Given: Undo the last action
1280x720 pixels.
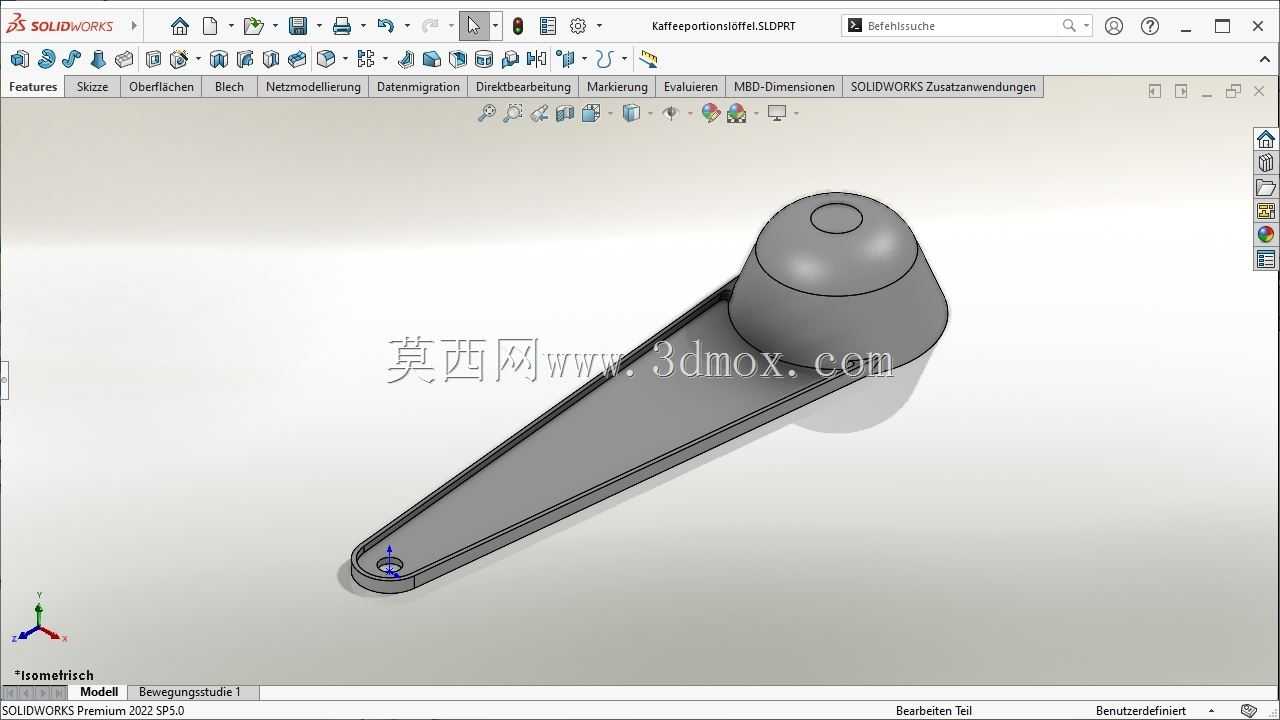Looking at the screenshot, I should (386, 26).
